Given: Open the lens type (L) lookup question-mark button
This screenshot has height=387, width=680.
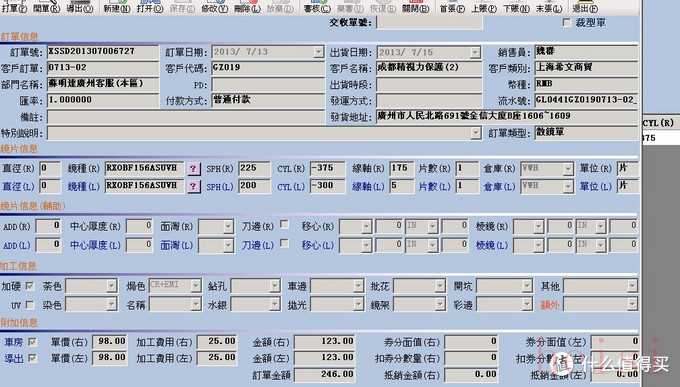Looking at the screenshot, I should (x=193, y=187).
